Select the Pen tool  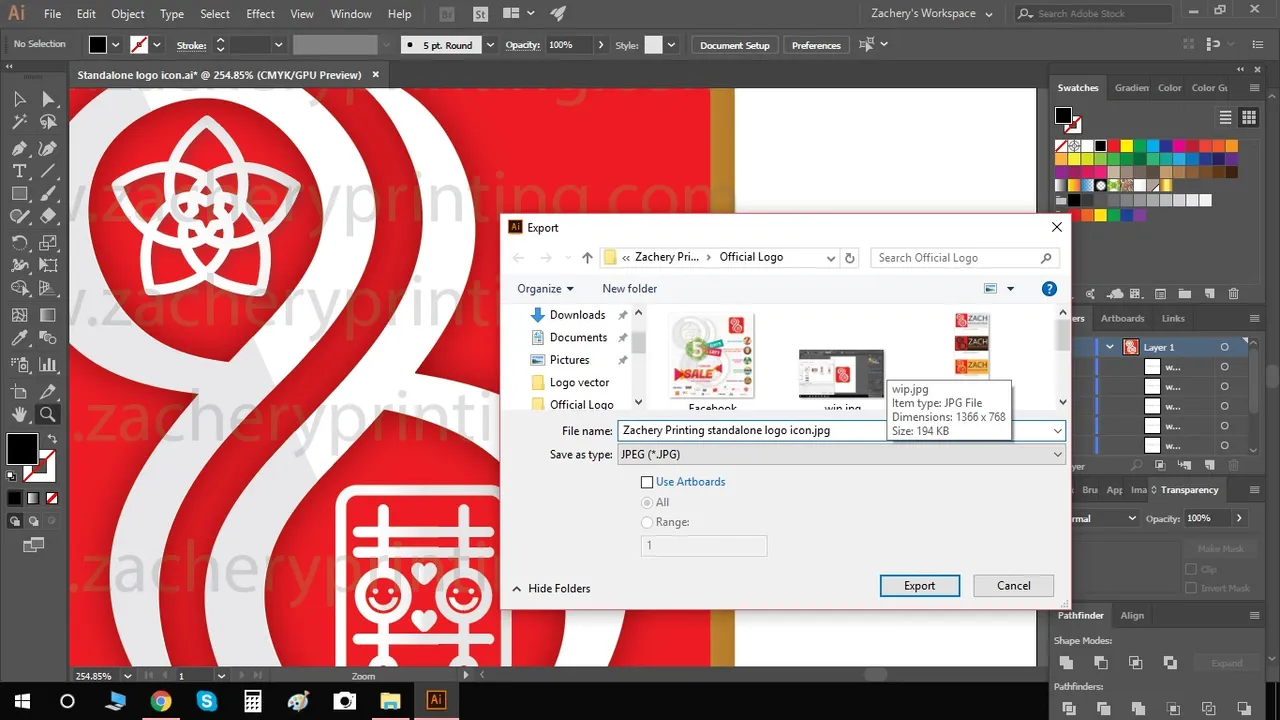click(x=19, y=148)
